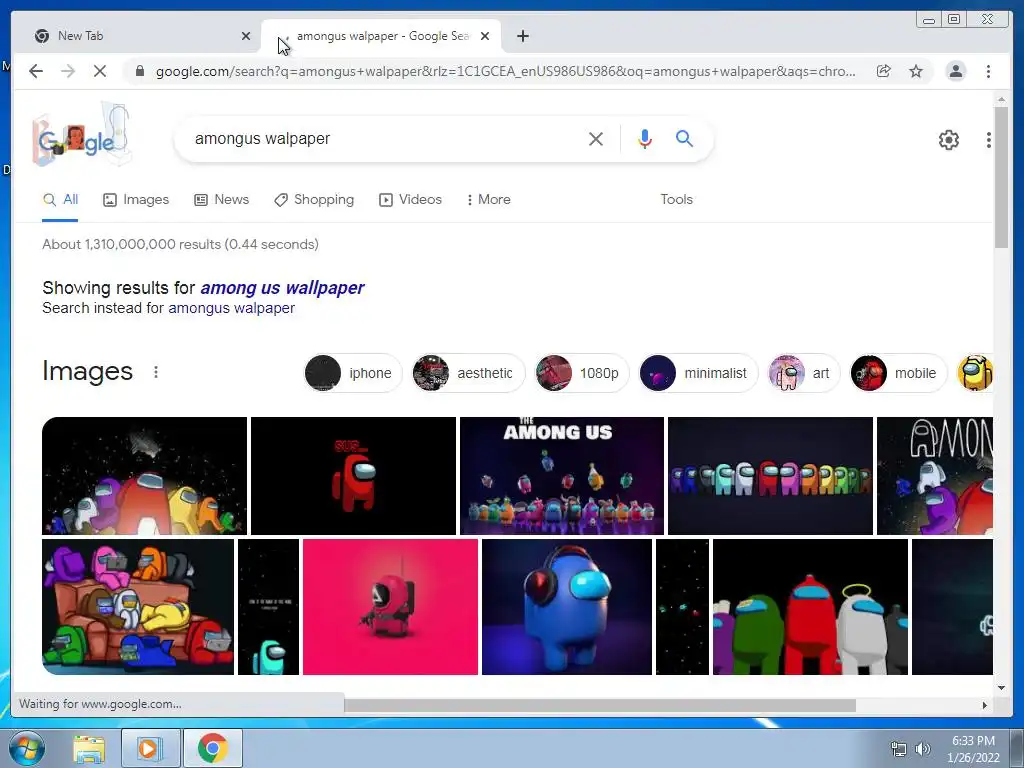Switch to the News results tab

221,200
